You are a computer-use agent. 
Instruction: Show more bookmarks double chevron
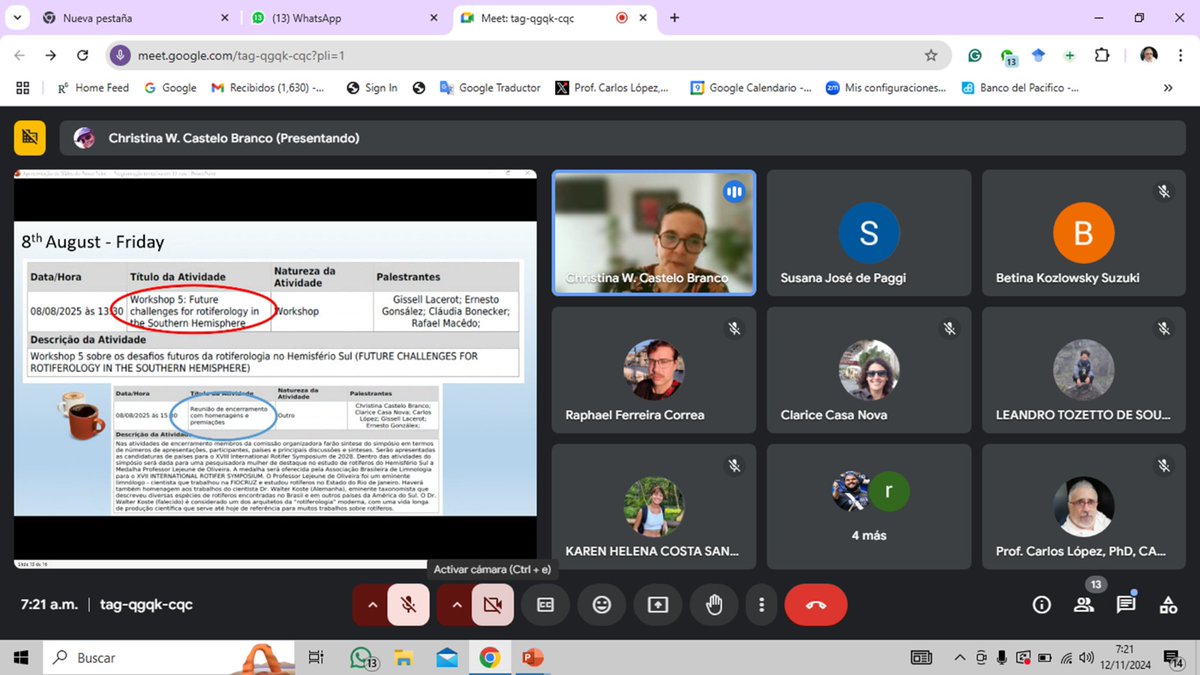tap(1168, 88)
